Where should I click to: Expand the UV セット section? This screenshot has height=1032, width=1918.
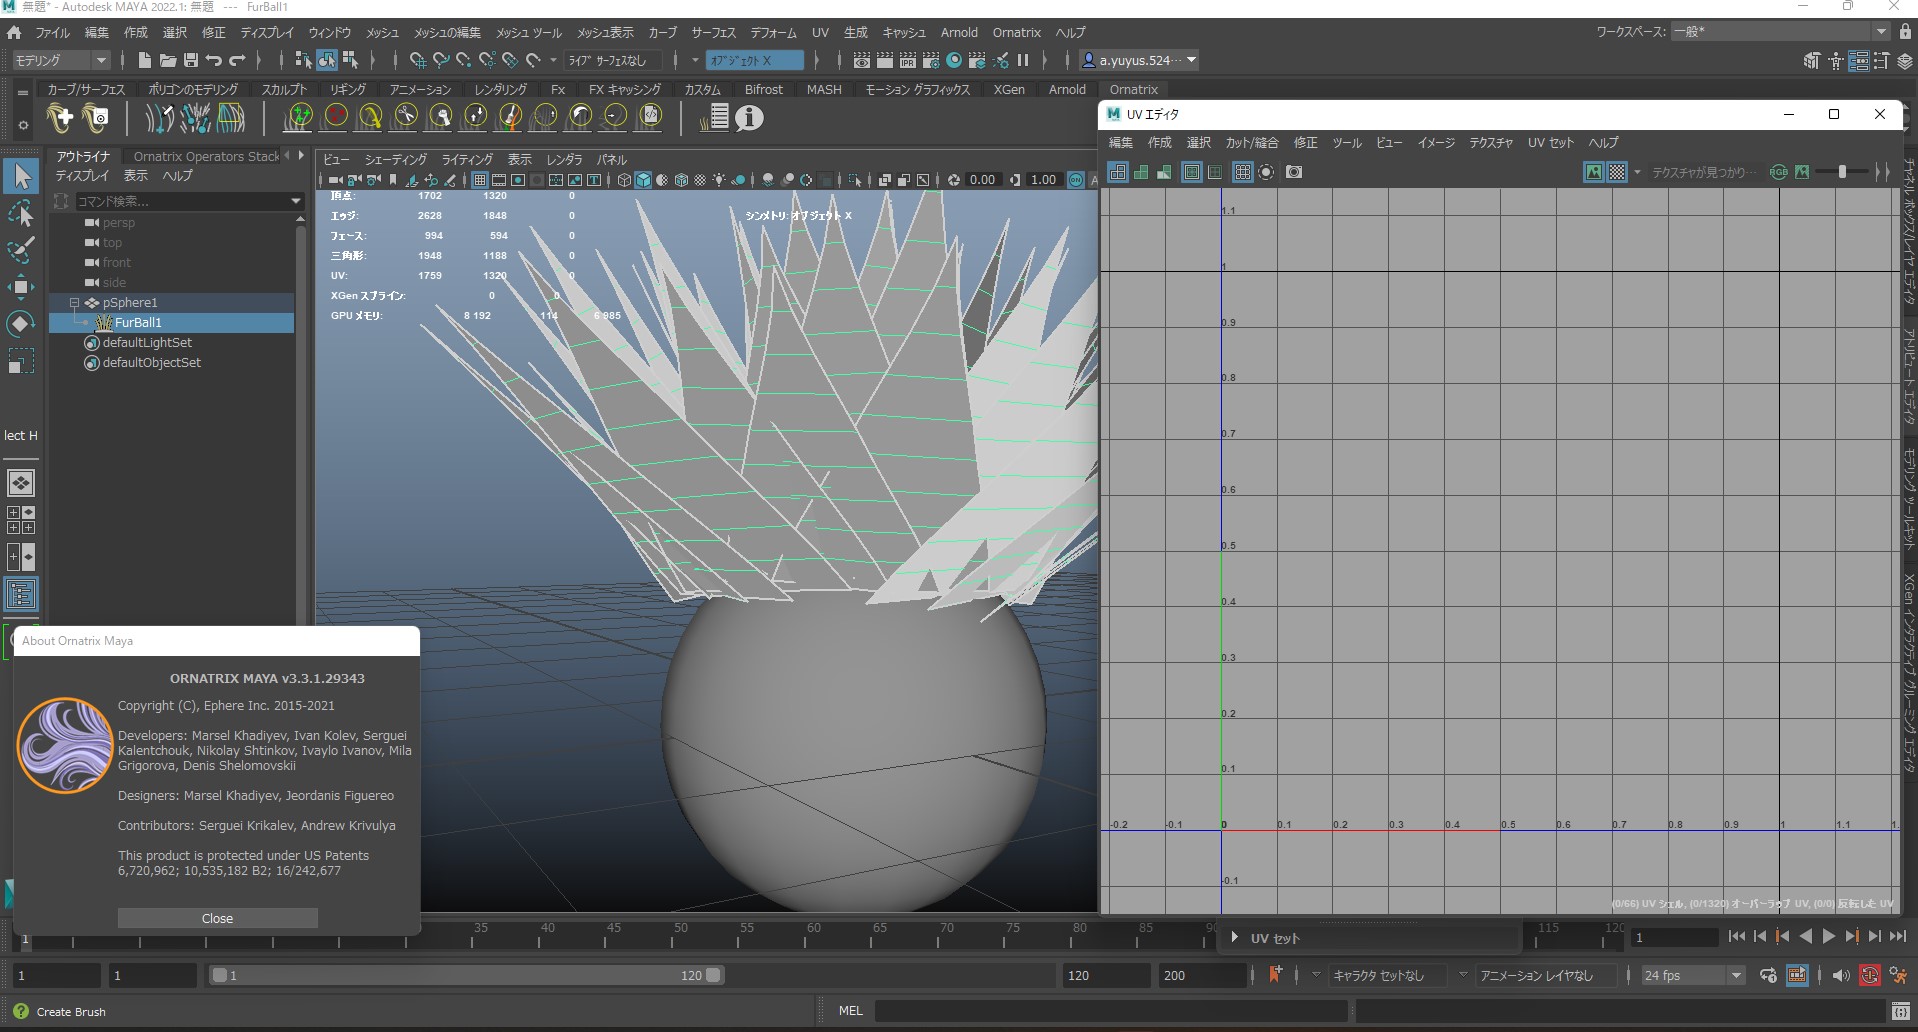[x=1235, y=938]
